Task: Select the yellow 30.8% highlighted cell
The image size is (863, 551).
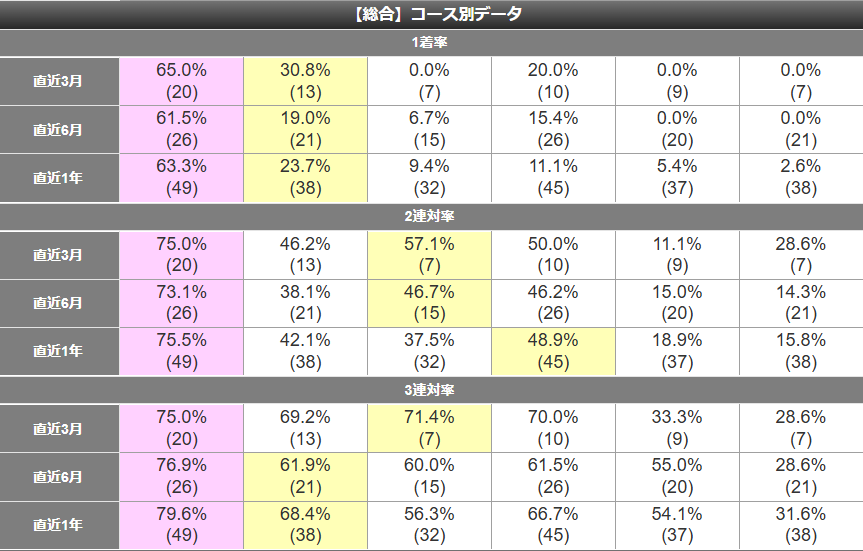Action: point(305,81)
